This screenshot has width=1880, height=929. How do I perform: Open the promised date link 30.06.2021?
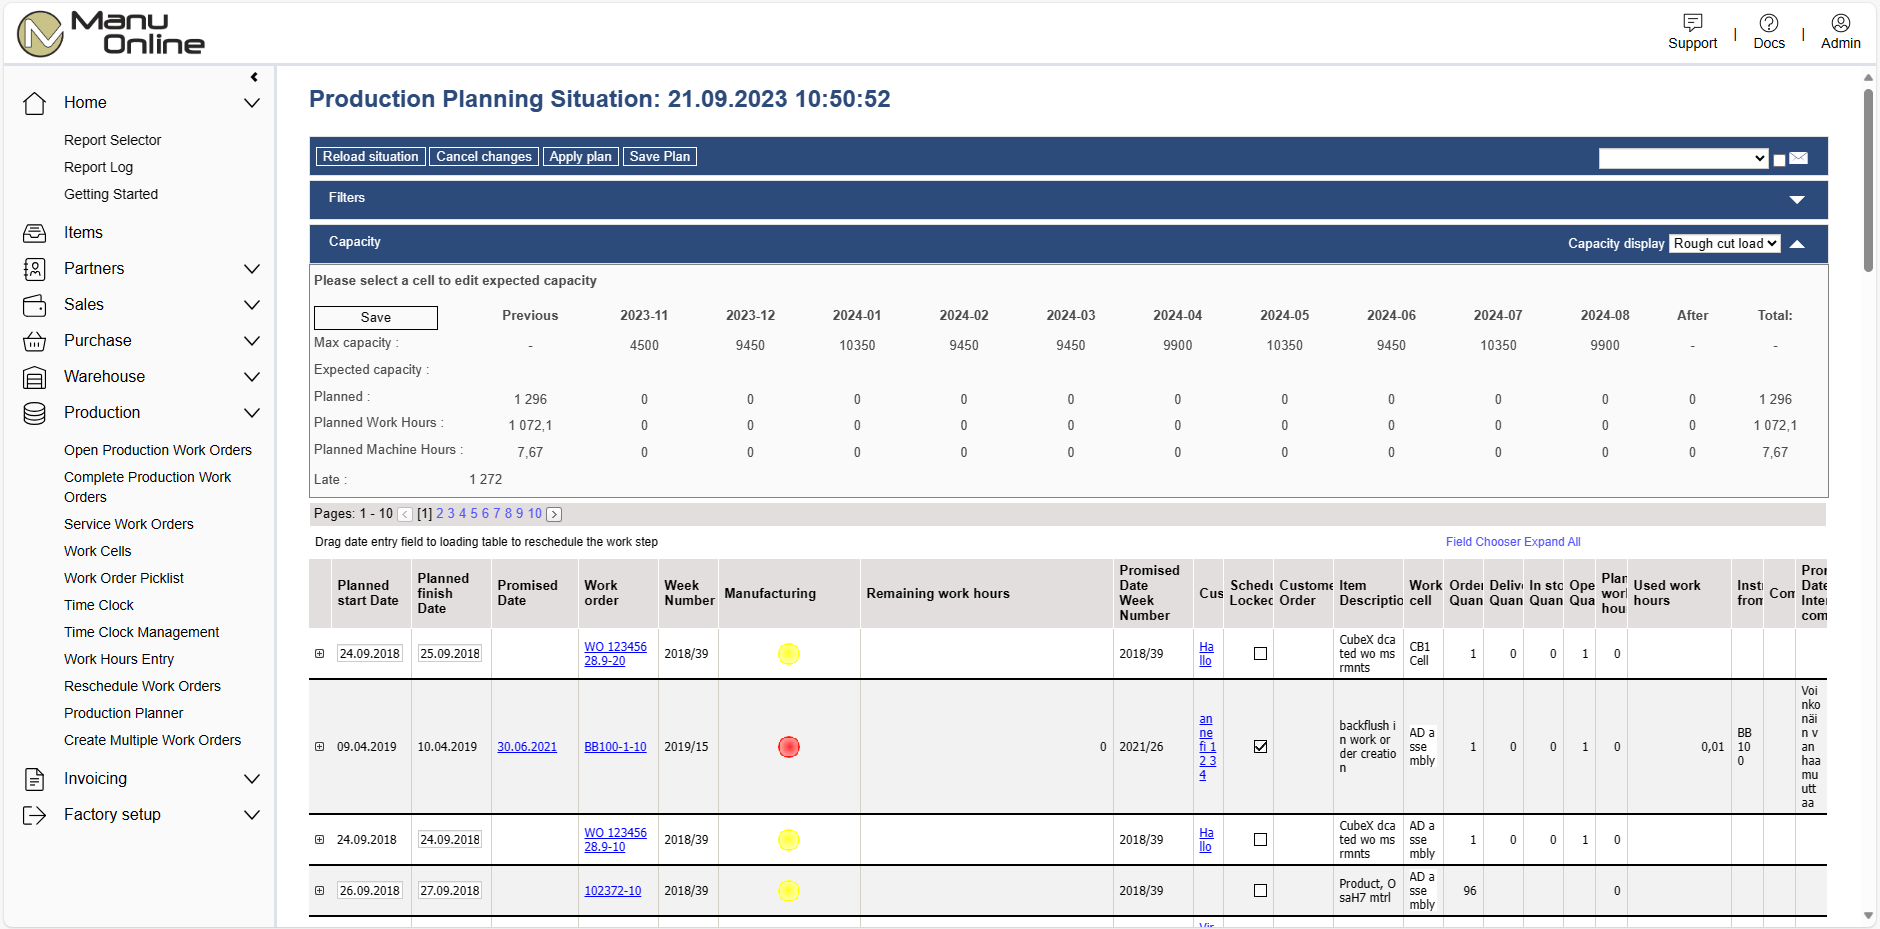[x=527, y=747]
